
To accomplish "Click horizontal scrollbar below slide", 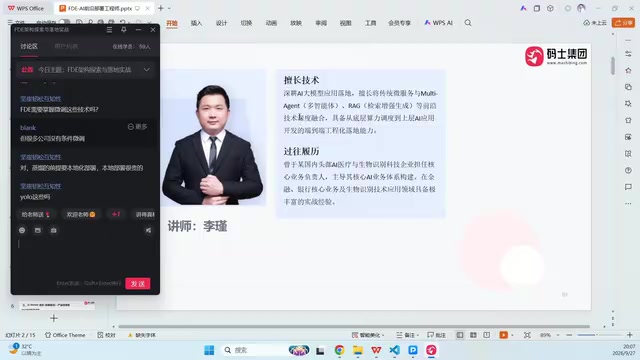I will tap(353, 327).
